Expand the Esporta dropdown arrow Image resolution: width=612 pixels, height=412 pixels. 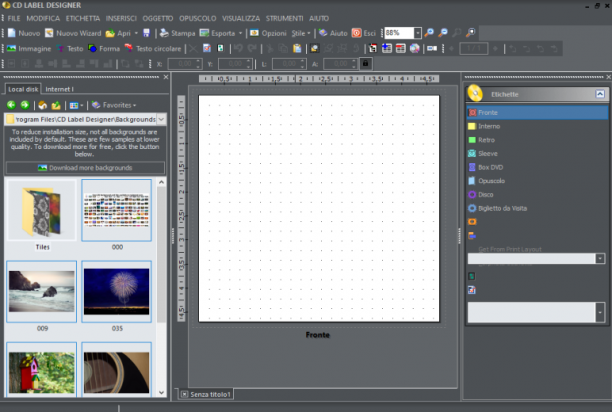(x=240, y=33)
